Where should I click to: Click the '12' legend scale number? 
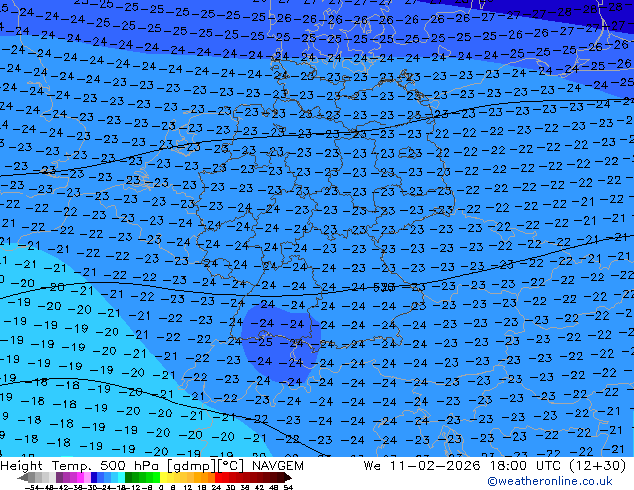[188, 487]
